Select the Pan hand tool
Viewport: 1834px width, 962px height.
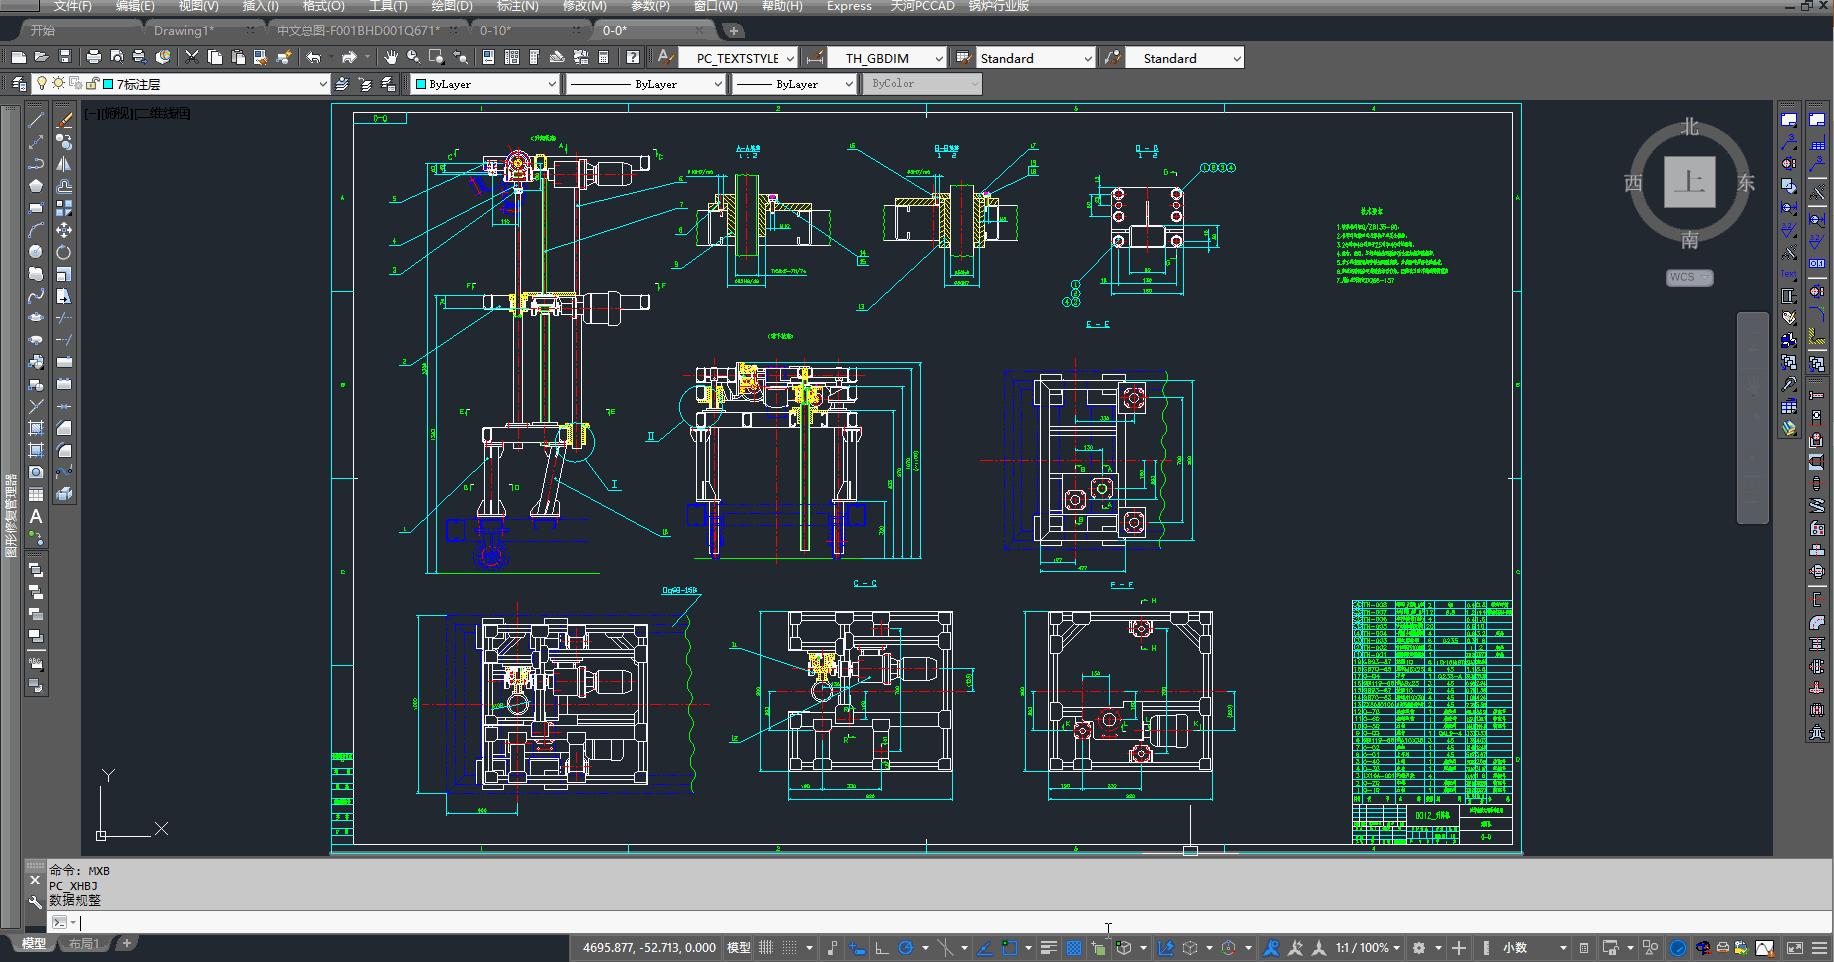click(x=390, y=57)
